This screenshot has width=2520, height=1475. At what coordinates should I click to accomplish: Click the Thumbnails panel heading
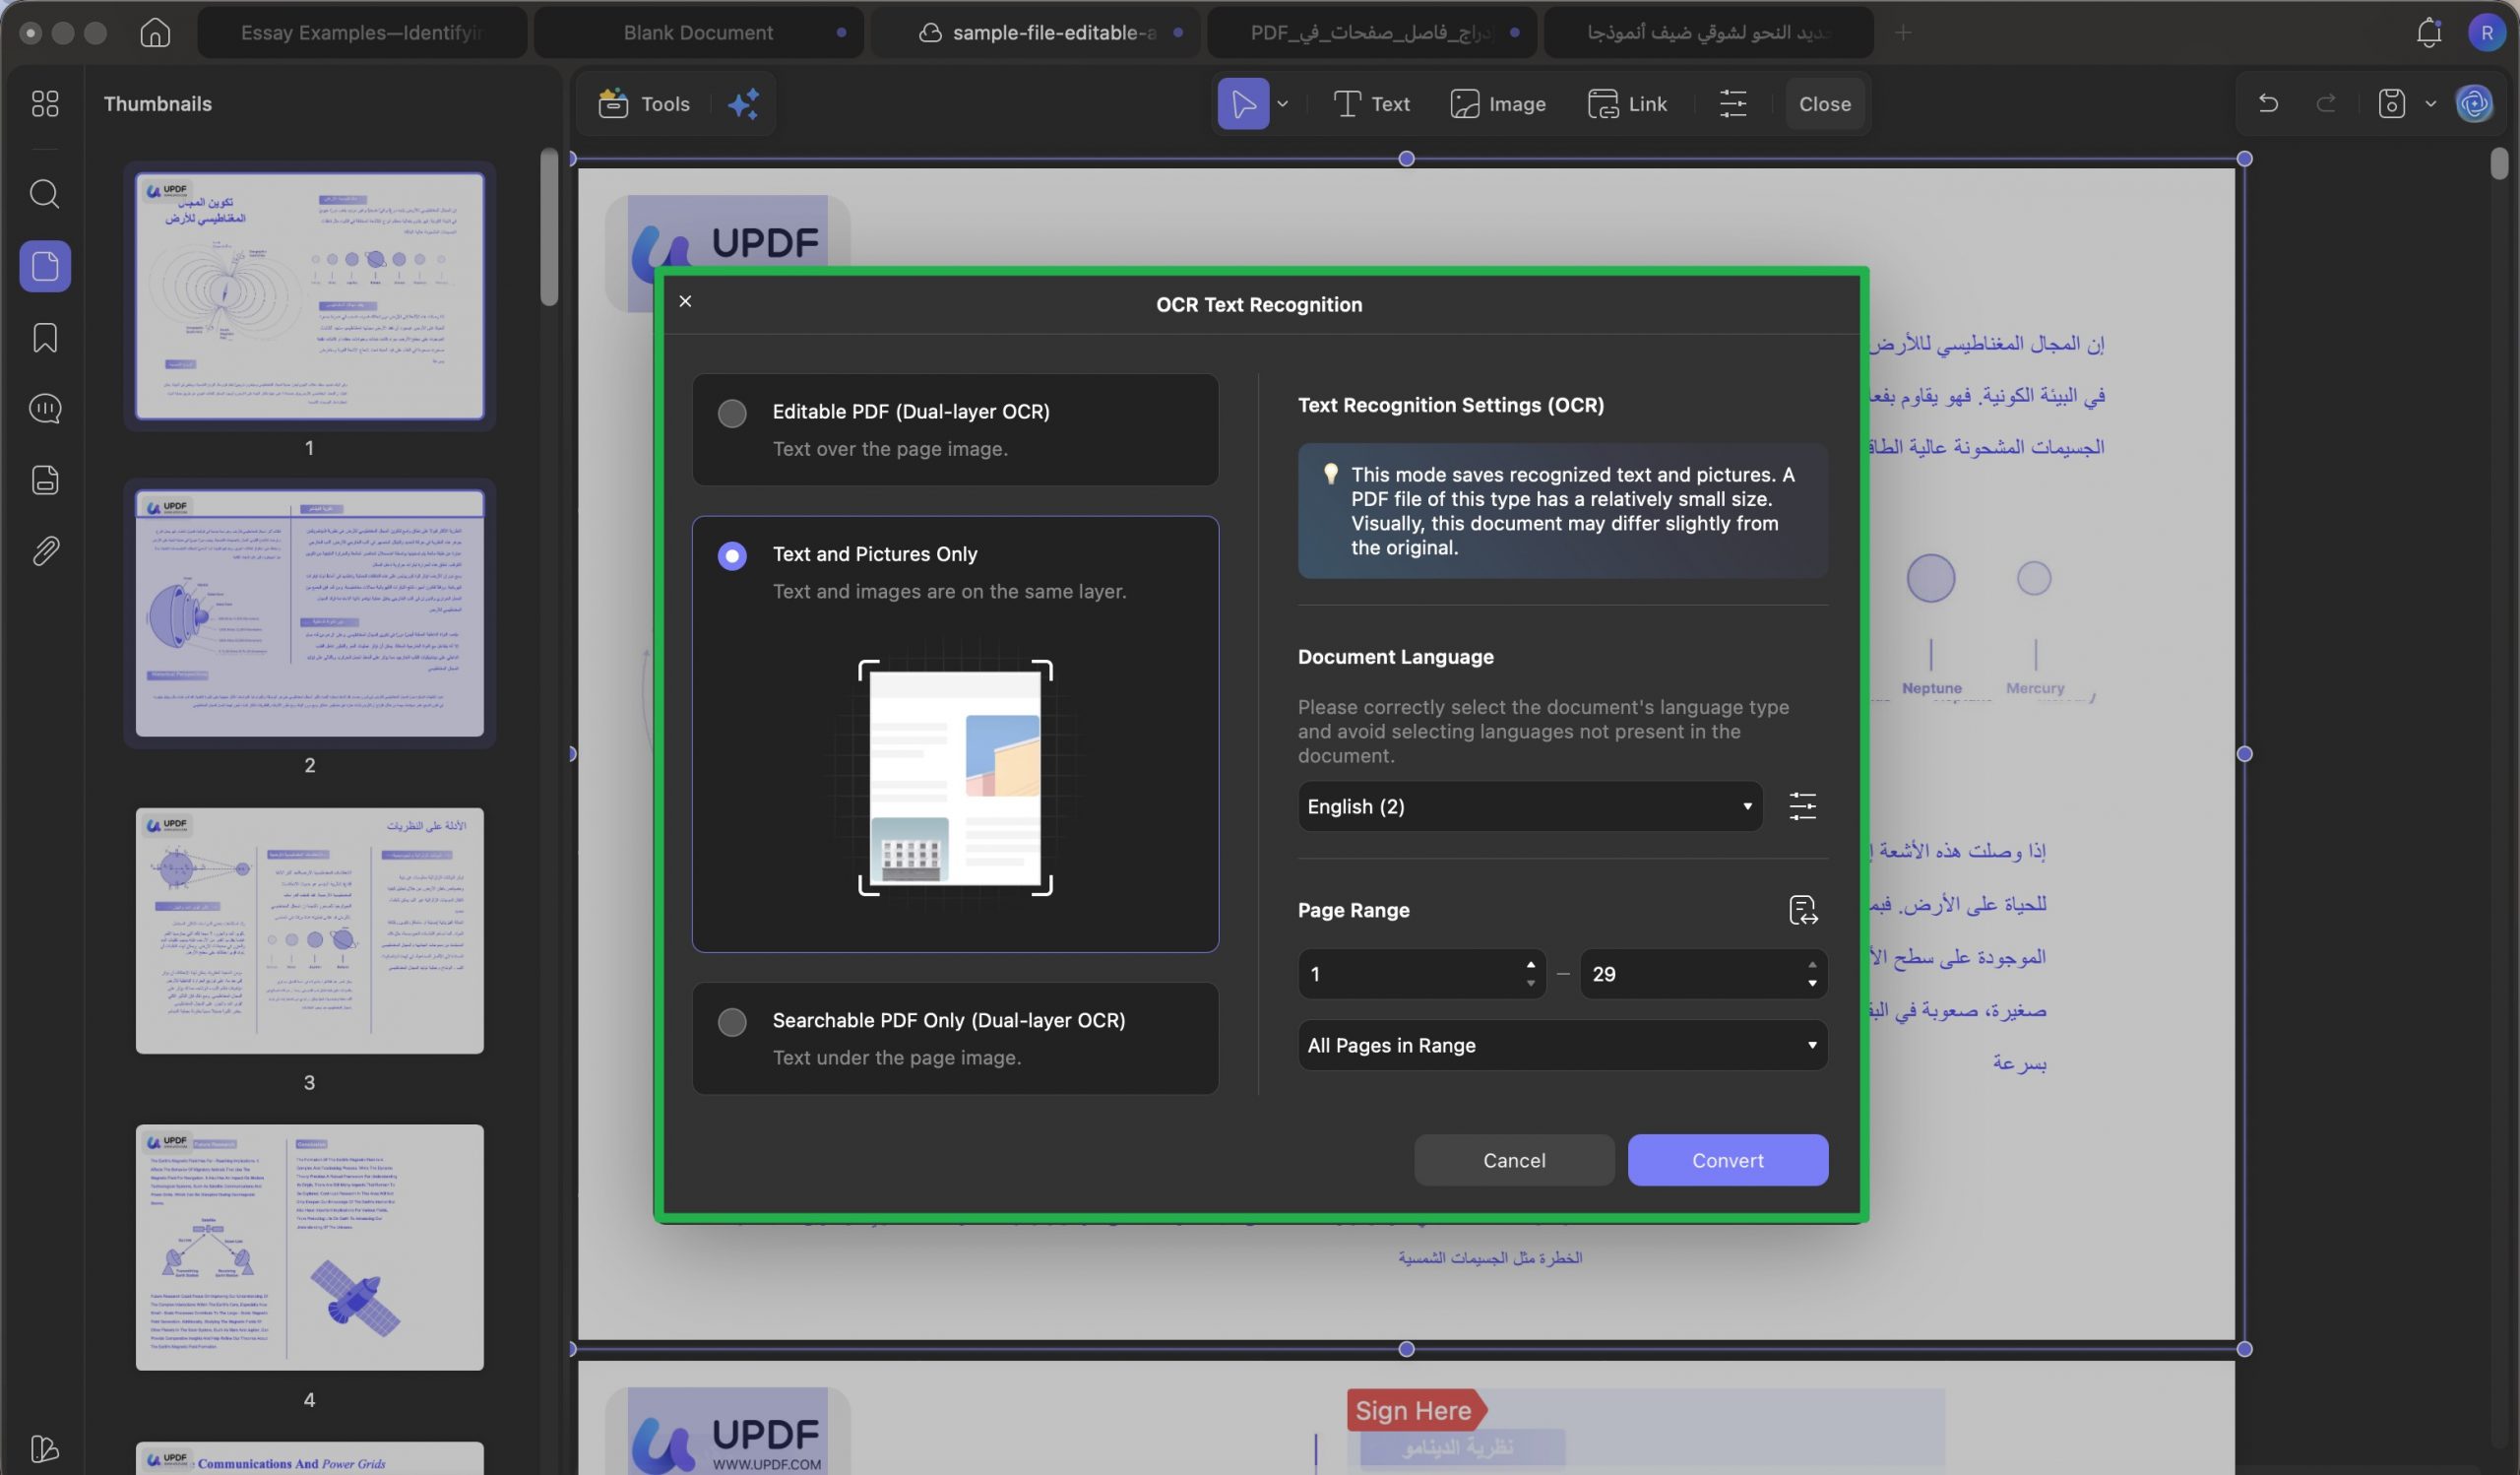pos(158,104)
